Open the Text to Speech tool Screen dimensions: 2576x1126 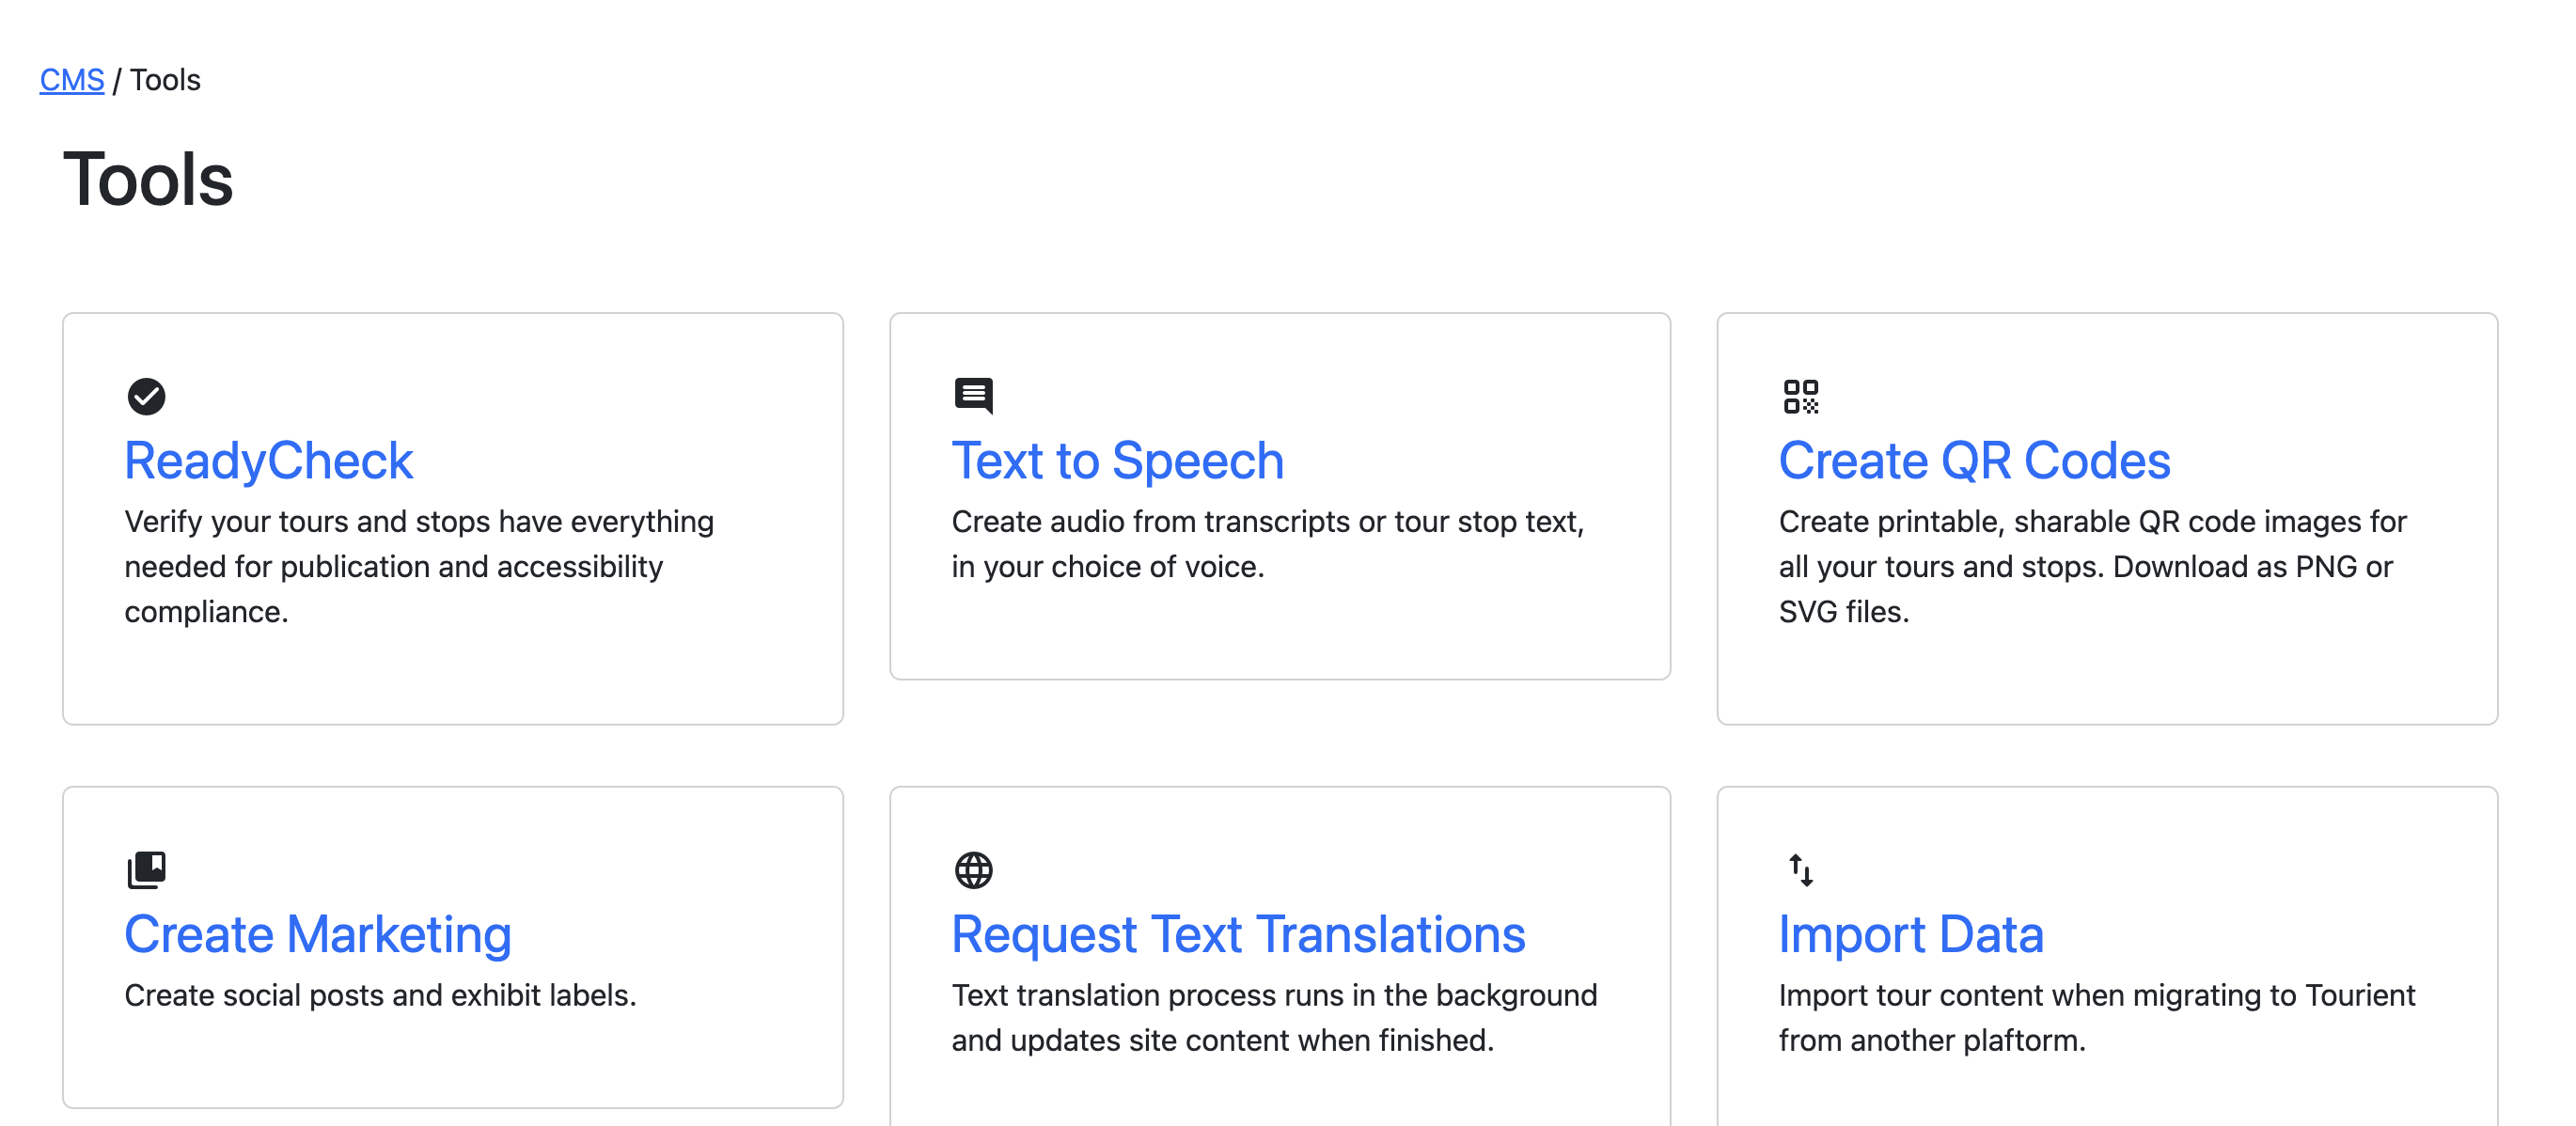(x=1117, y=461)
